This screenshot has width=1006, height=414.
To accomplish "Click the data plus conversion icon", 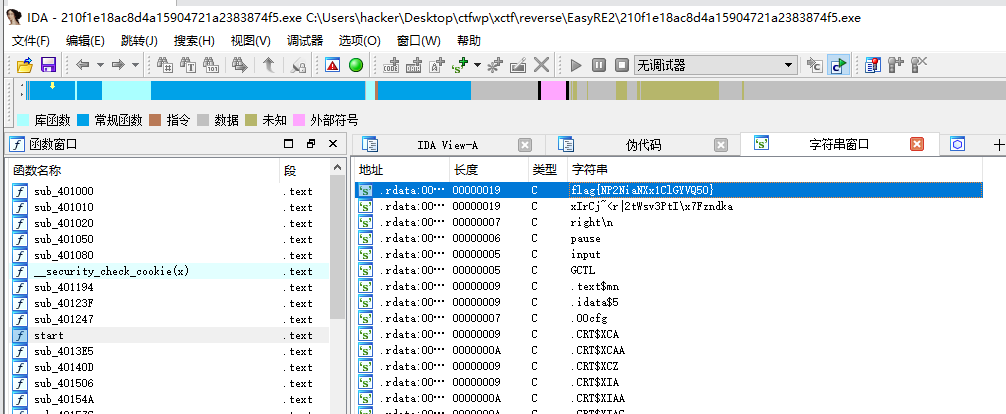I will click(414, 65).
